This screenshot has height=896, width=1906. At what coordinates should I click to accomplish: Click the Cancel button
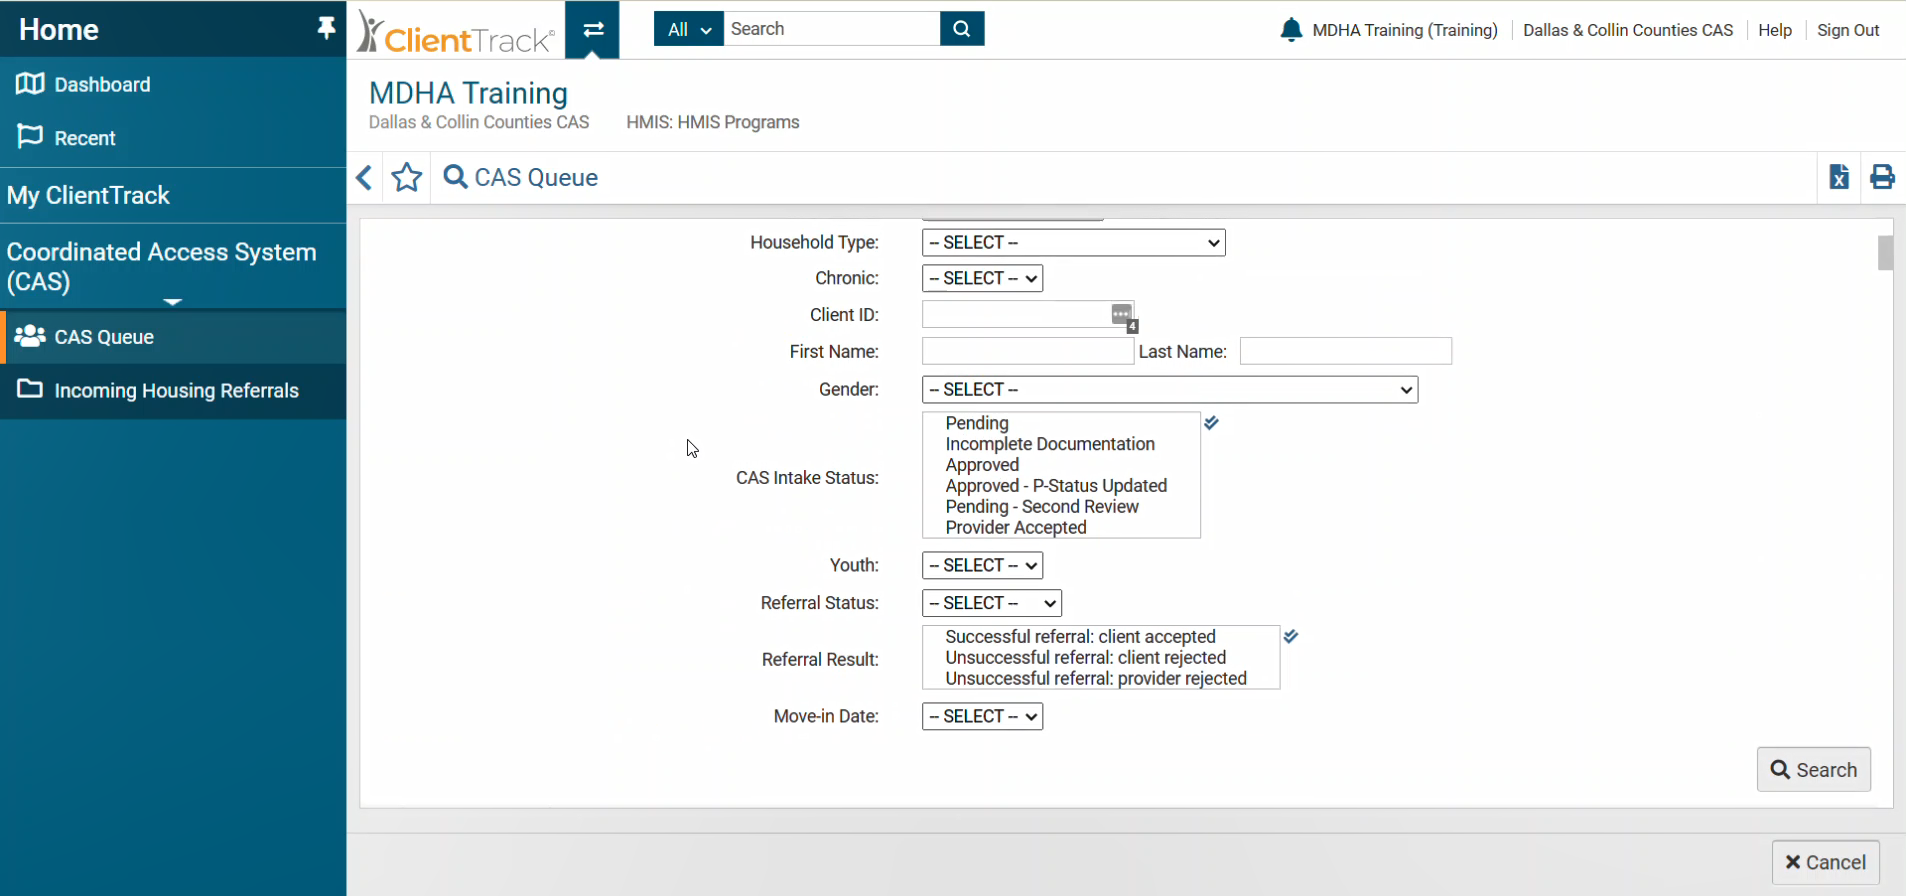click(1825, 862)
